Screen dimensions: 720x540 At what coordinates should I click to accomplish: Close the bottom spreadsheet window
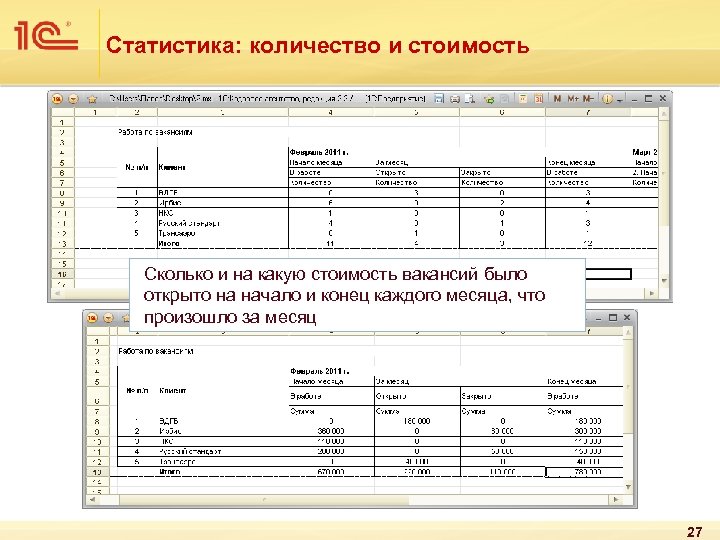(x=627, y=317)
